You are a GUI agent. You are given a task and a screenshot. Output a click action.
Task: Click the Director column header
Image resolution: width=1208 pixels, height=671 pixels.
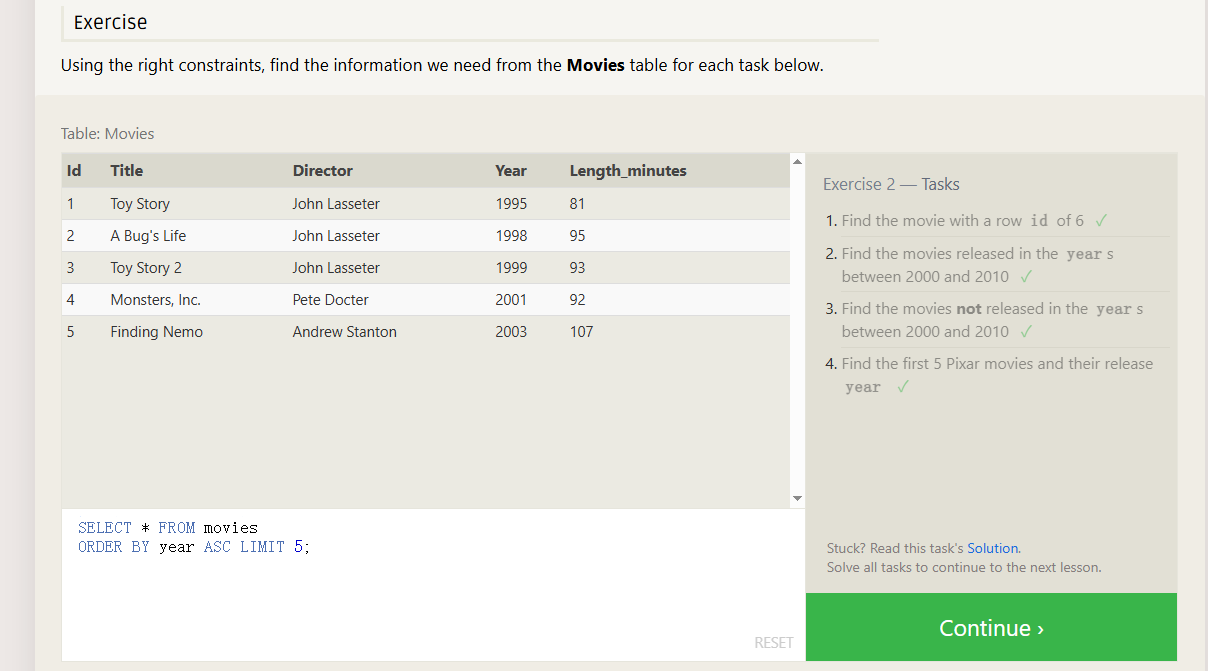coord(322,171)
